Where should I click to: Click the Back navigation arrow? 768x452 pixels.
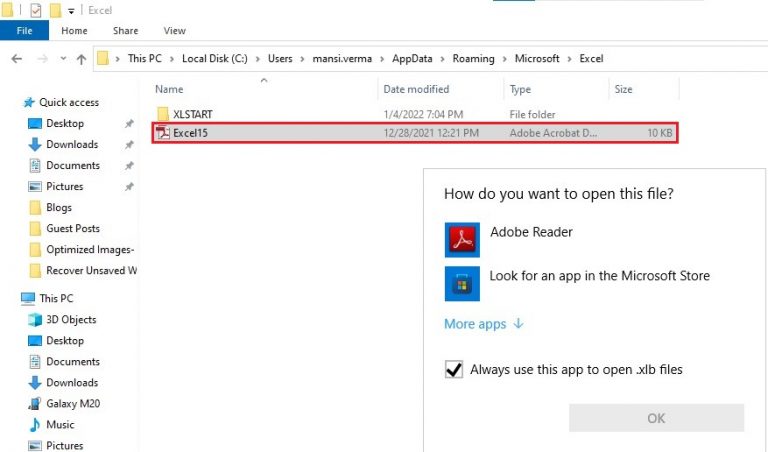pyautogui.click(x=16, y=59)
